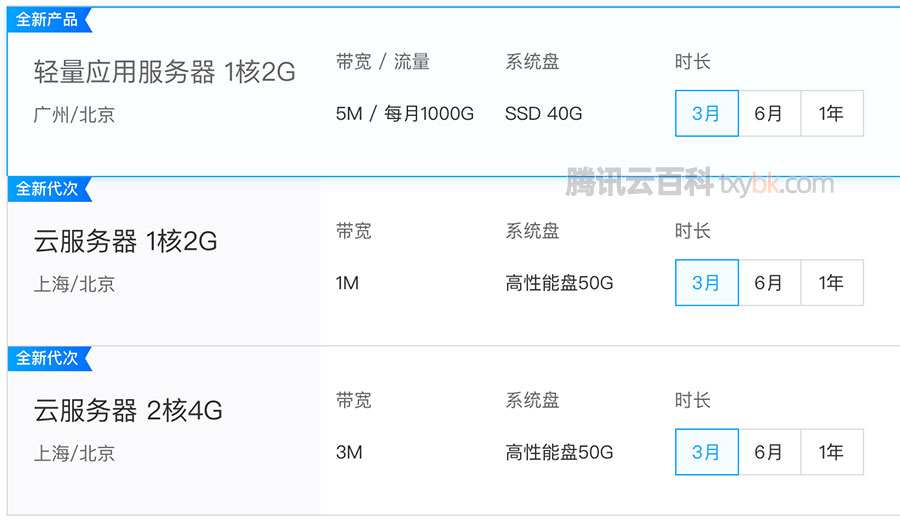
Task: Click the SSD 40G system disk value
Action: 543,114
